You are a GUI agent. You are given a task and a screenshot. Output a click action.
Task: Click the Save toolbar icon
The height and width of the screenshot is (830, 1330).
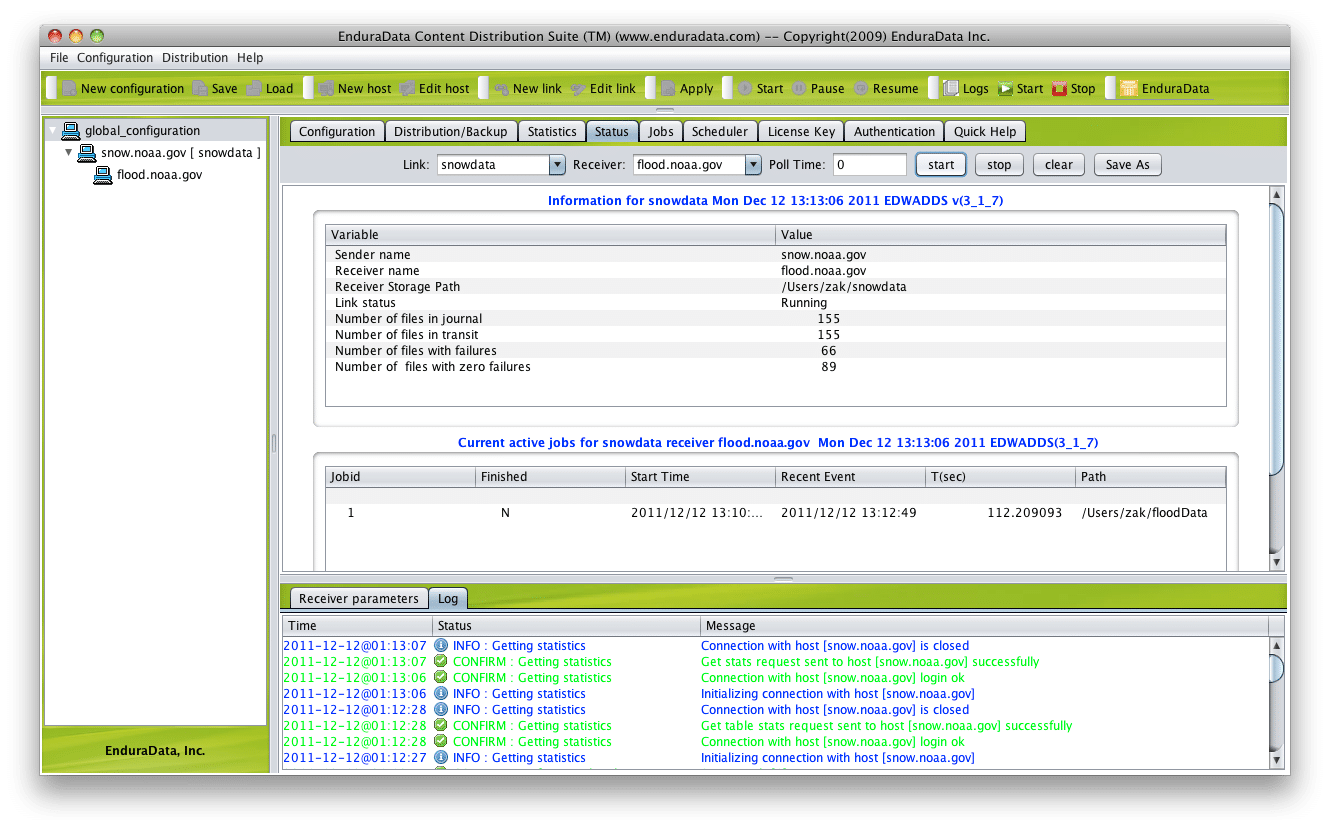[x=200, y=88]
